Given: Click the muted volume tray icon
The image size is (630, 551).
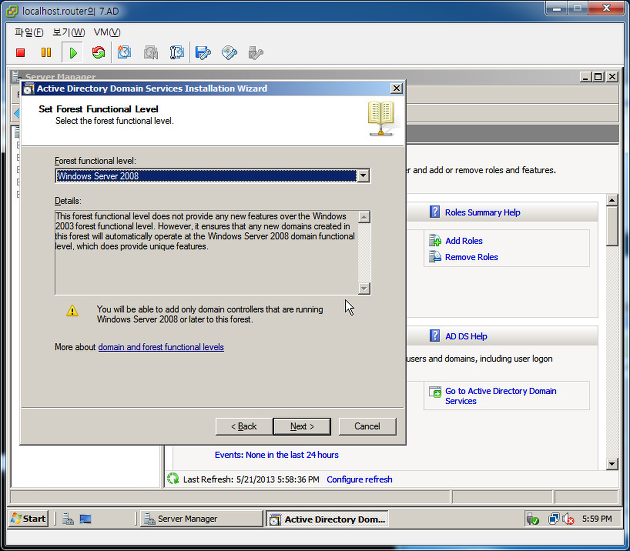Looking at the screenshot, I should coord(568,519).
